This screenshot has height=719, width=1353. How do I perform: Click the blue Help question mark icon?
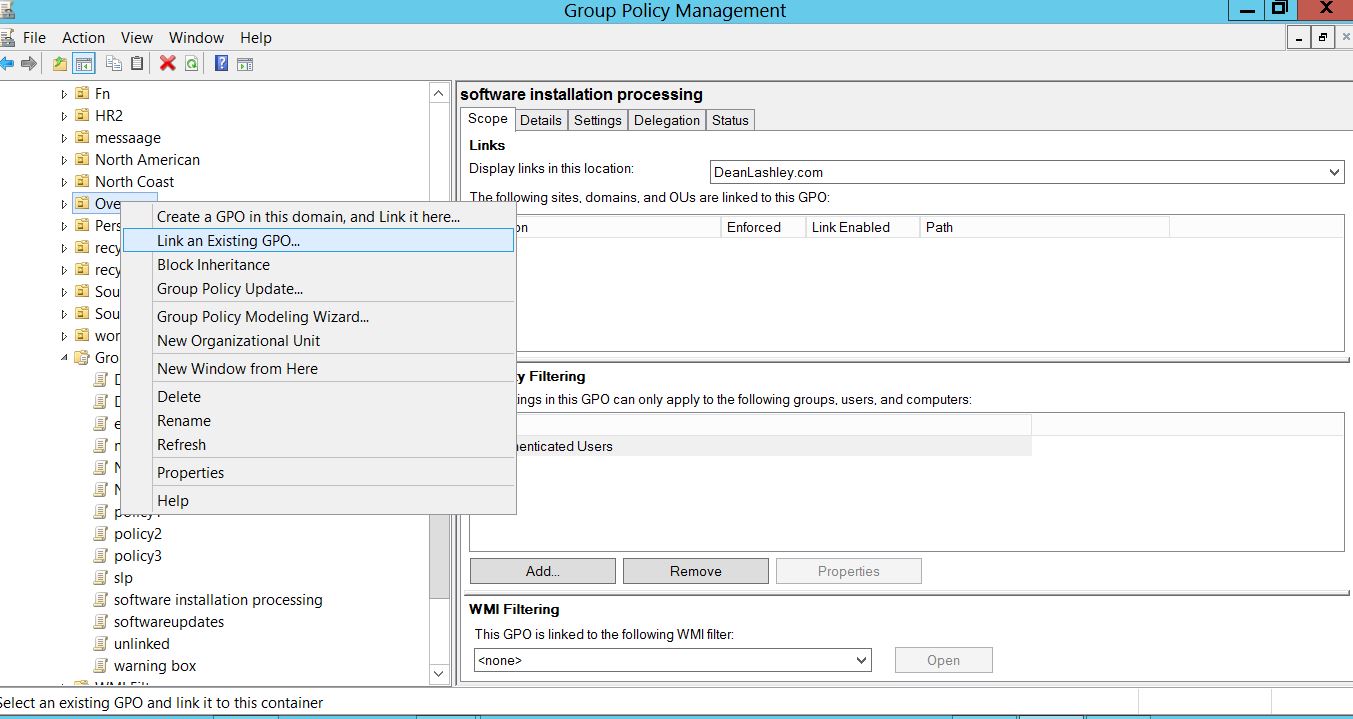pos(221,64)
